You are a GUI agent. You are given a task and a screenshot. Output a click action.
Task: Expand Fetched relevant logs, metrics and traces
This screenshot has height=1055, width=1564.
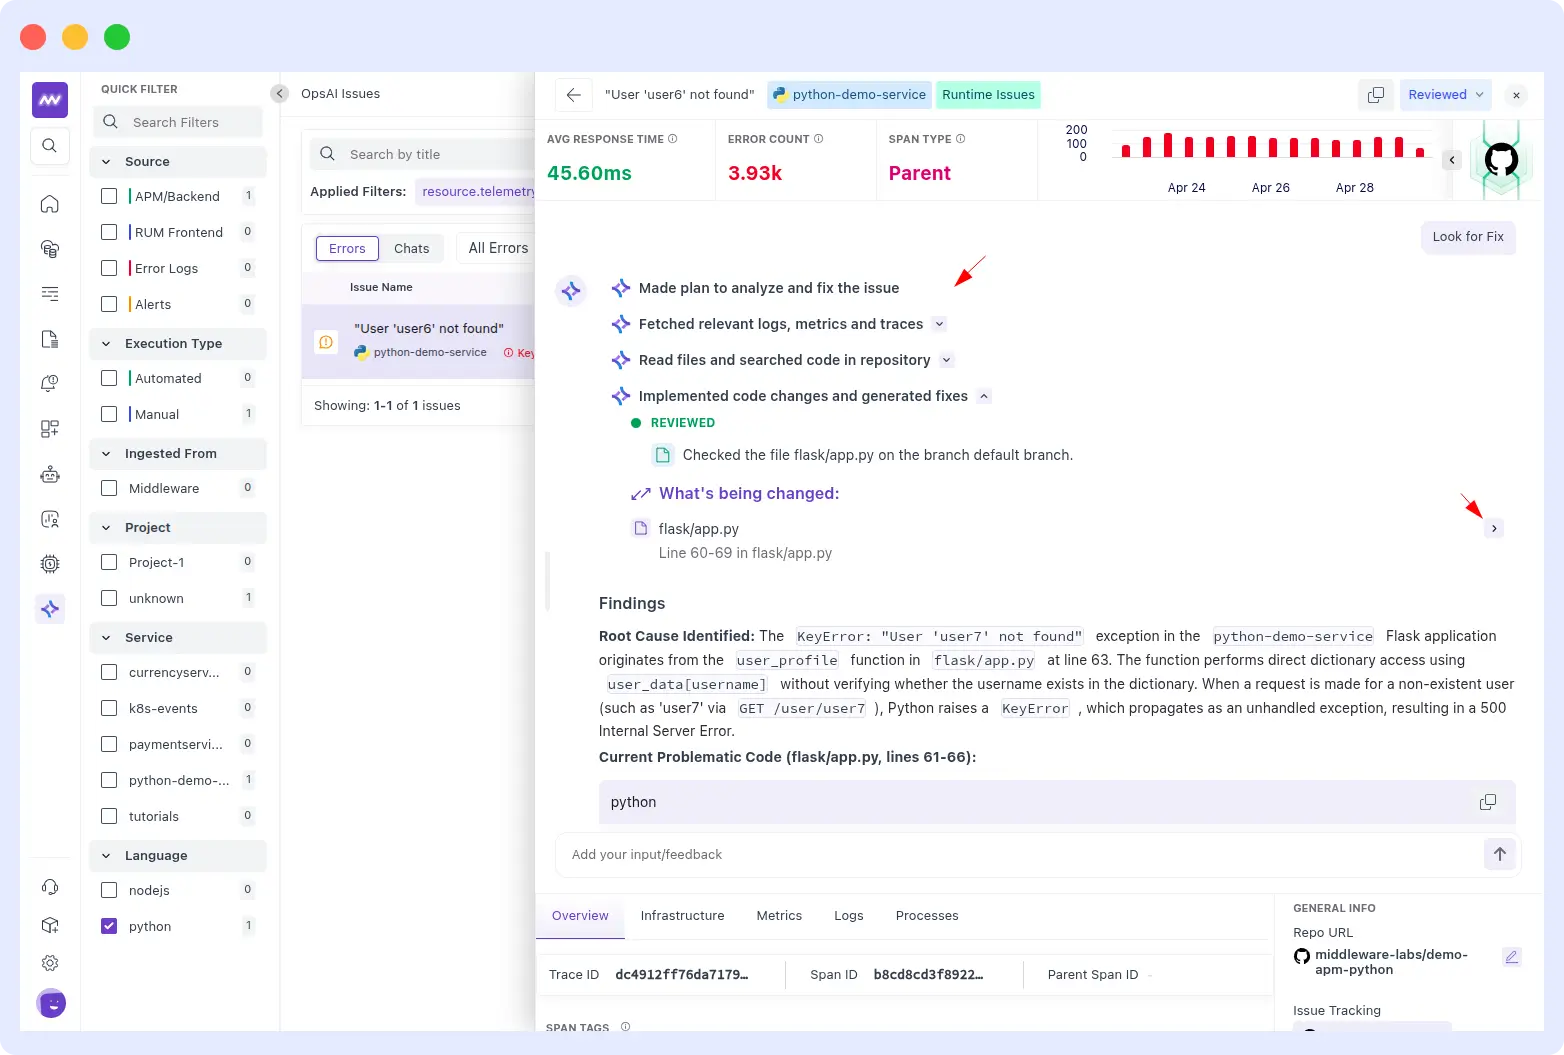point(938,324)
